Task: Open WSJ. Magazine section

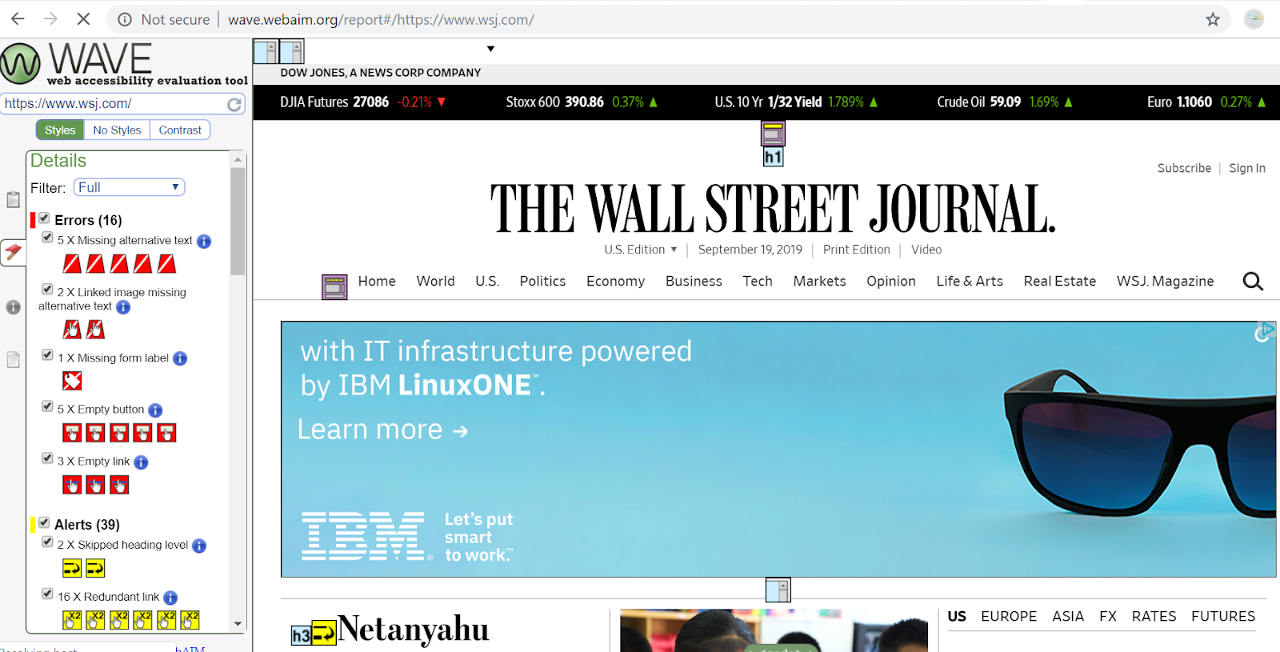Action: [x=1165, y=281]
